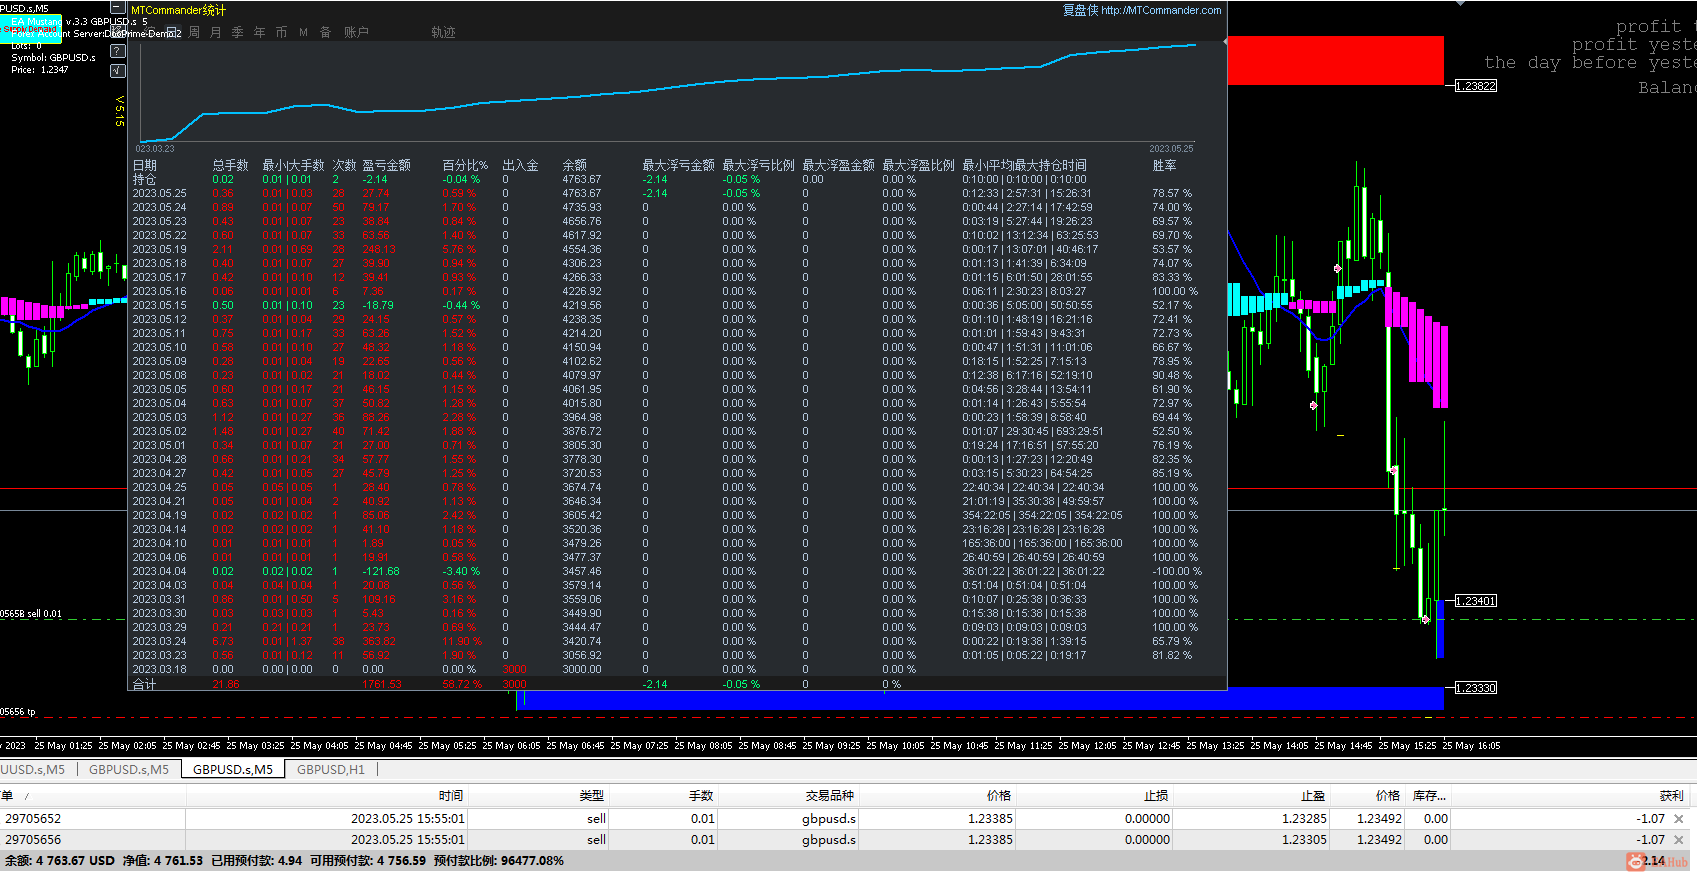The height and width of the screenshot is (877, 1697).
Task: Select the 2023.04.04 row date
Action: (159, 572)
